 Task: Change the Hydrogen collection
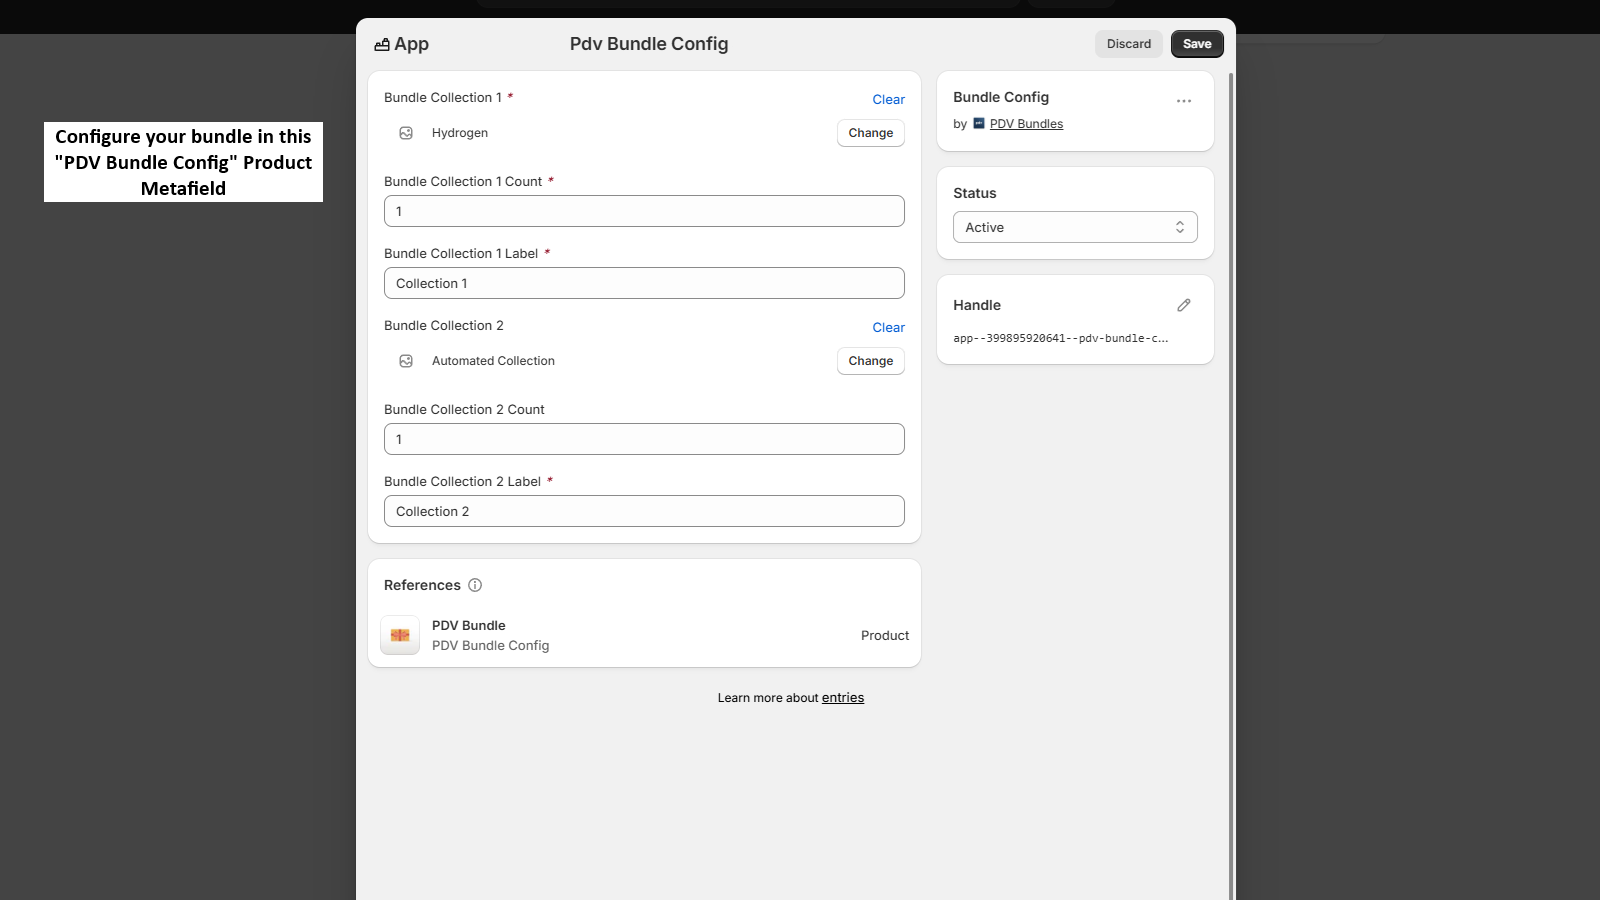point(870,133)
